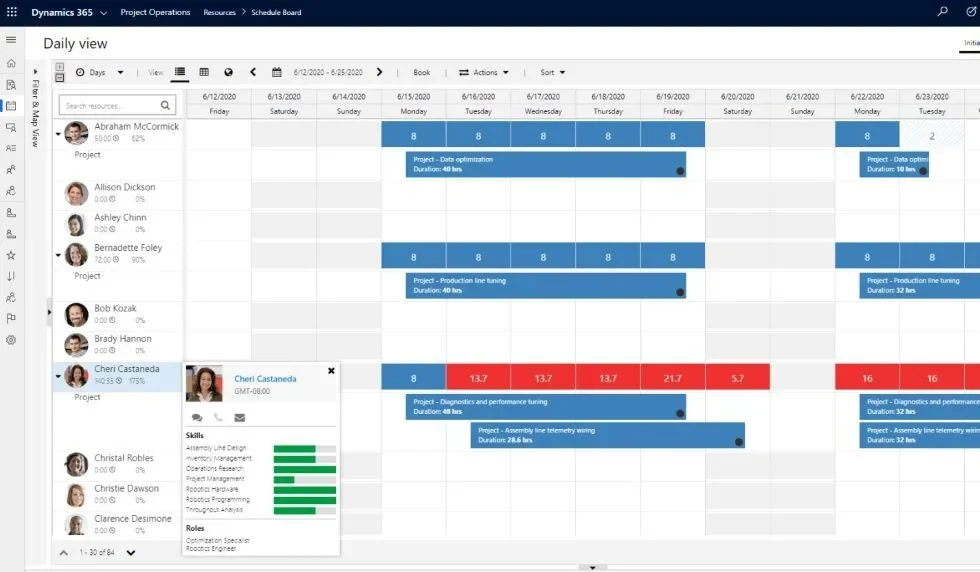Open the app launcher waffle menu
Viewport: 980px width, 572px height.
[12, 12]
